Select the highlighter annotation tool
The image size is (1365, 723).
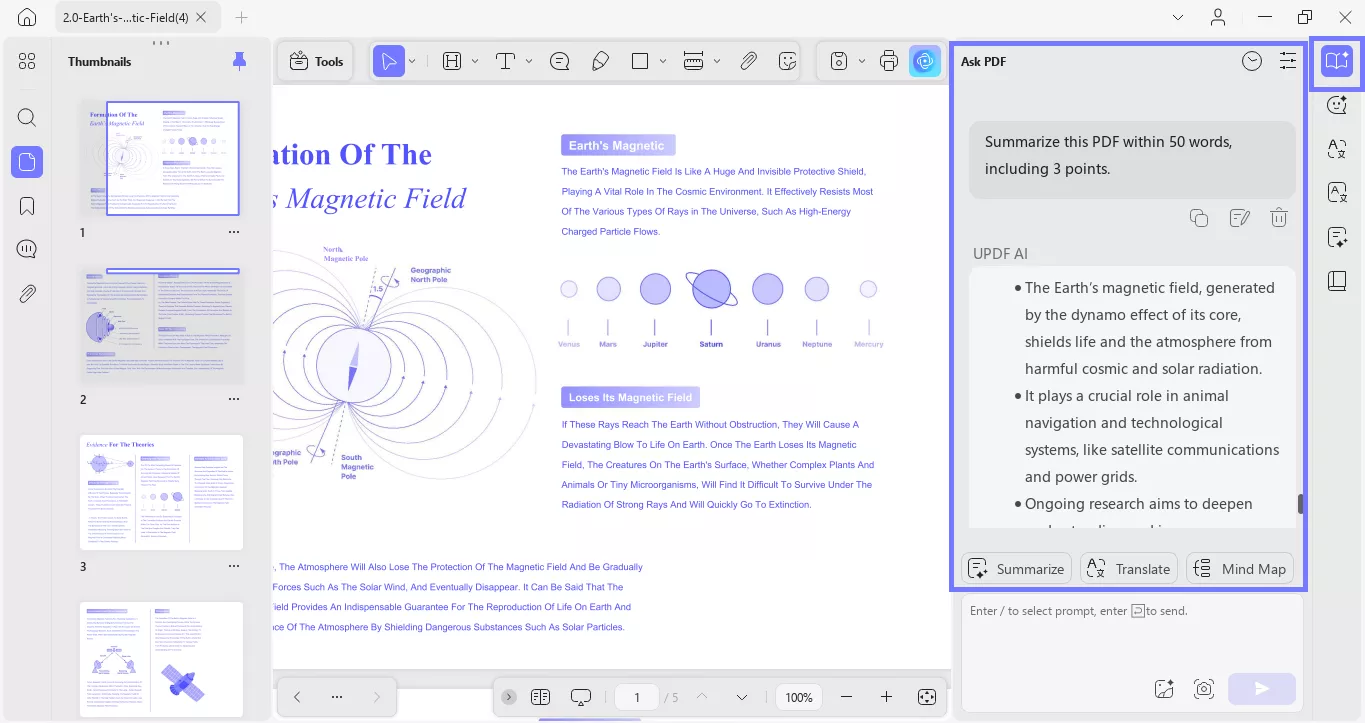pos(600,60)
